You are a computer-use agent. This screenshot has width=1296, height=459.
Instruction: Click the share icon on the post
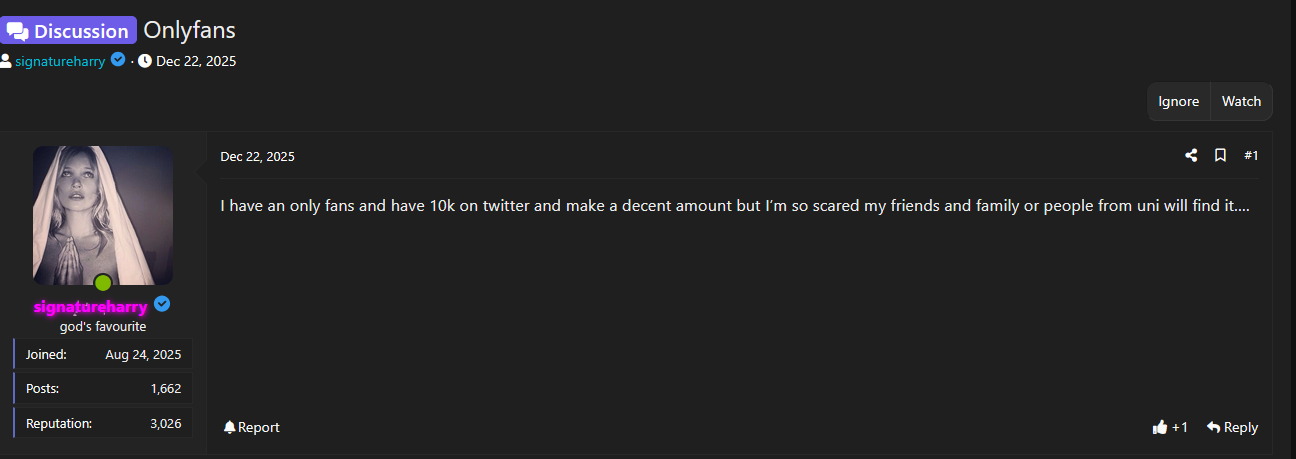[1191, 156]
